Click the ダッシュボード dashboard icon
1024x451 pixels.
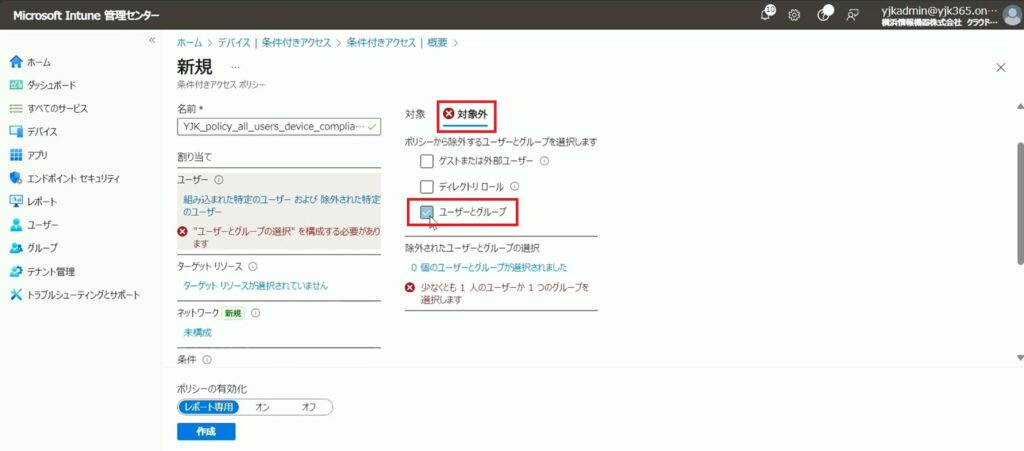(x=16, y=85)
